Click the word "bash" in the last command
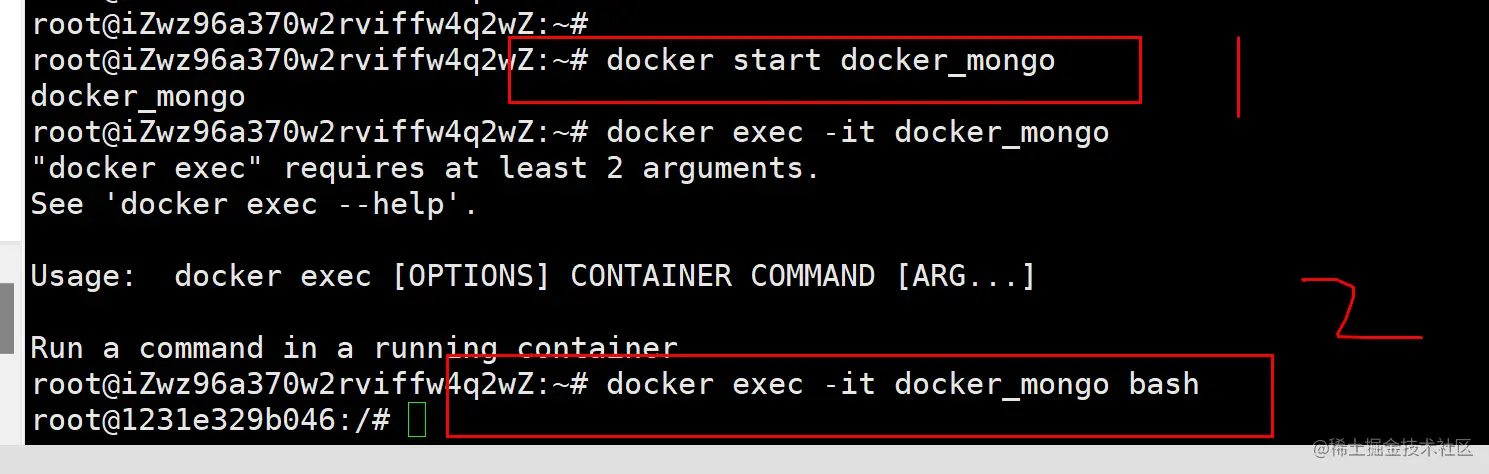 click(1164, 384)
